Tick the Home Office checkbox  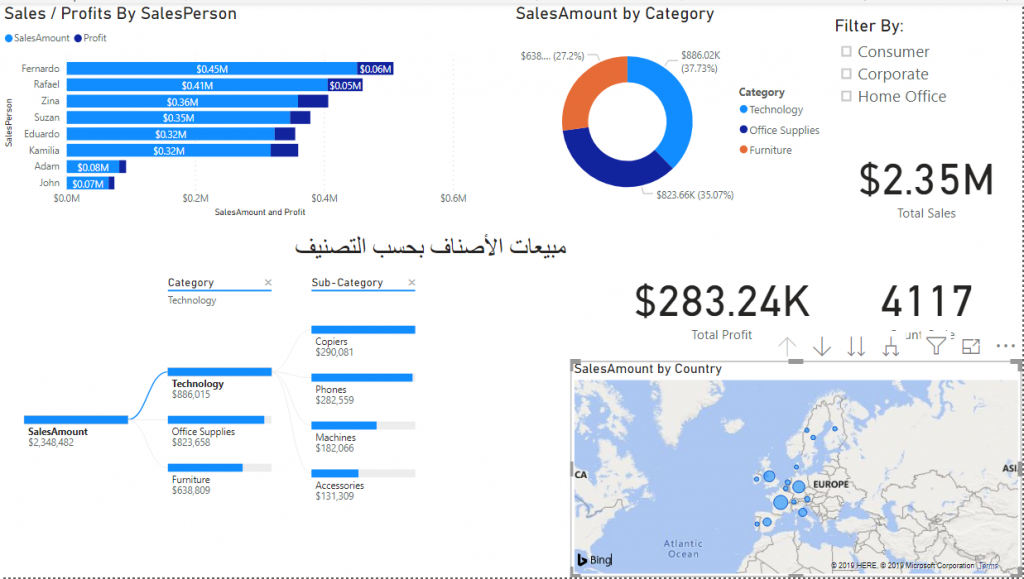[x=847, y=96]
